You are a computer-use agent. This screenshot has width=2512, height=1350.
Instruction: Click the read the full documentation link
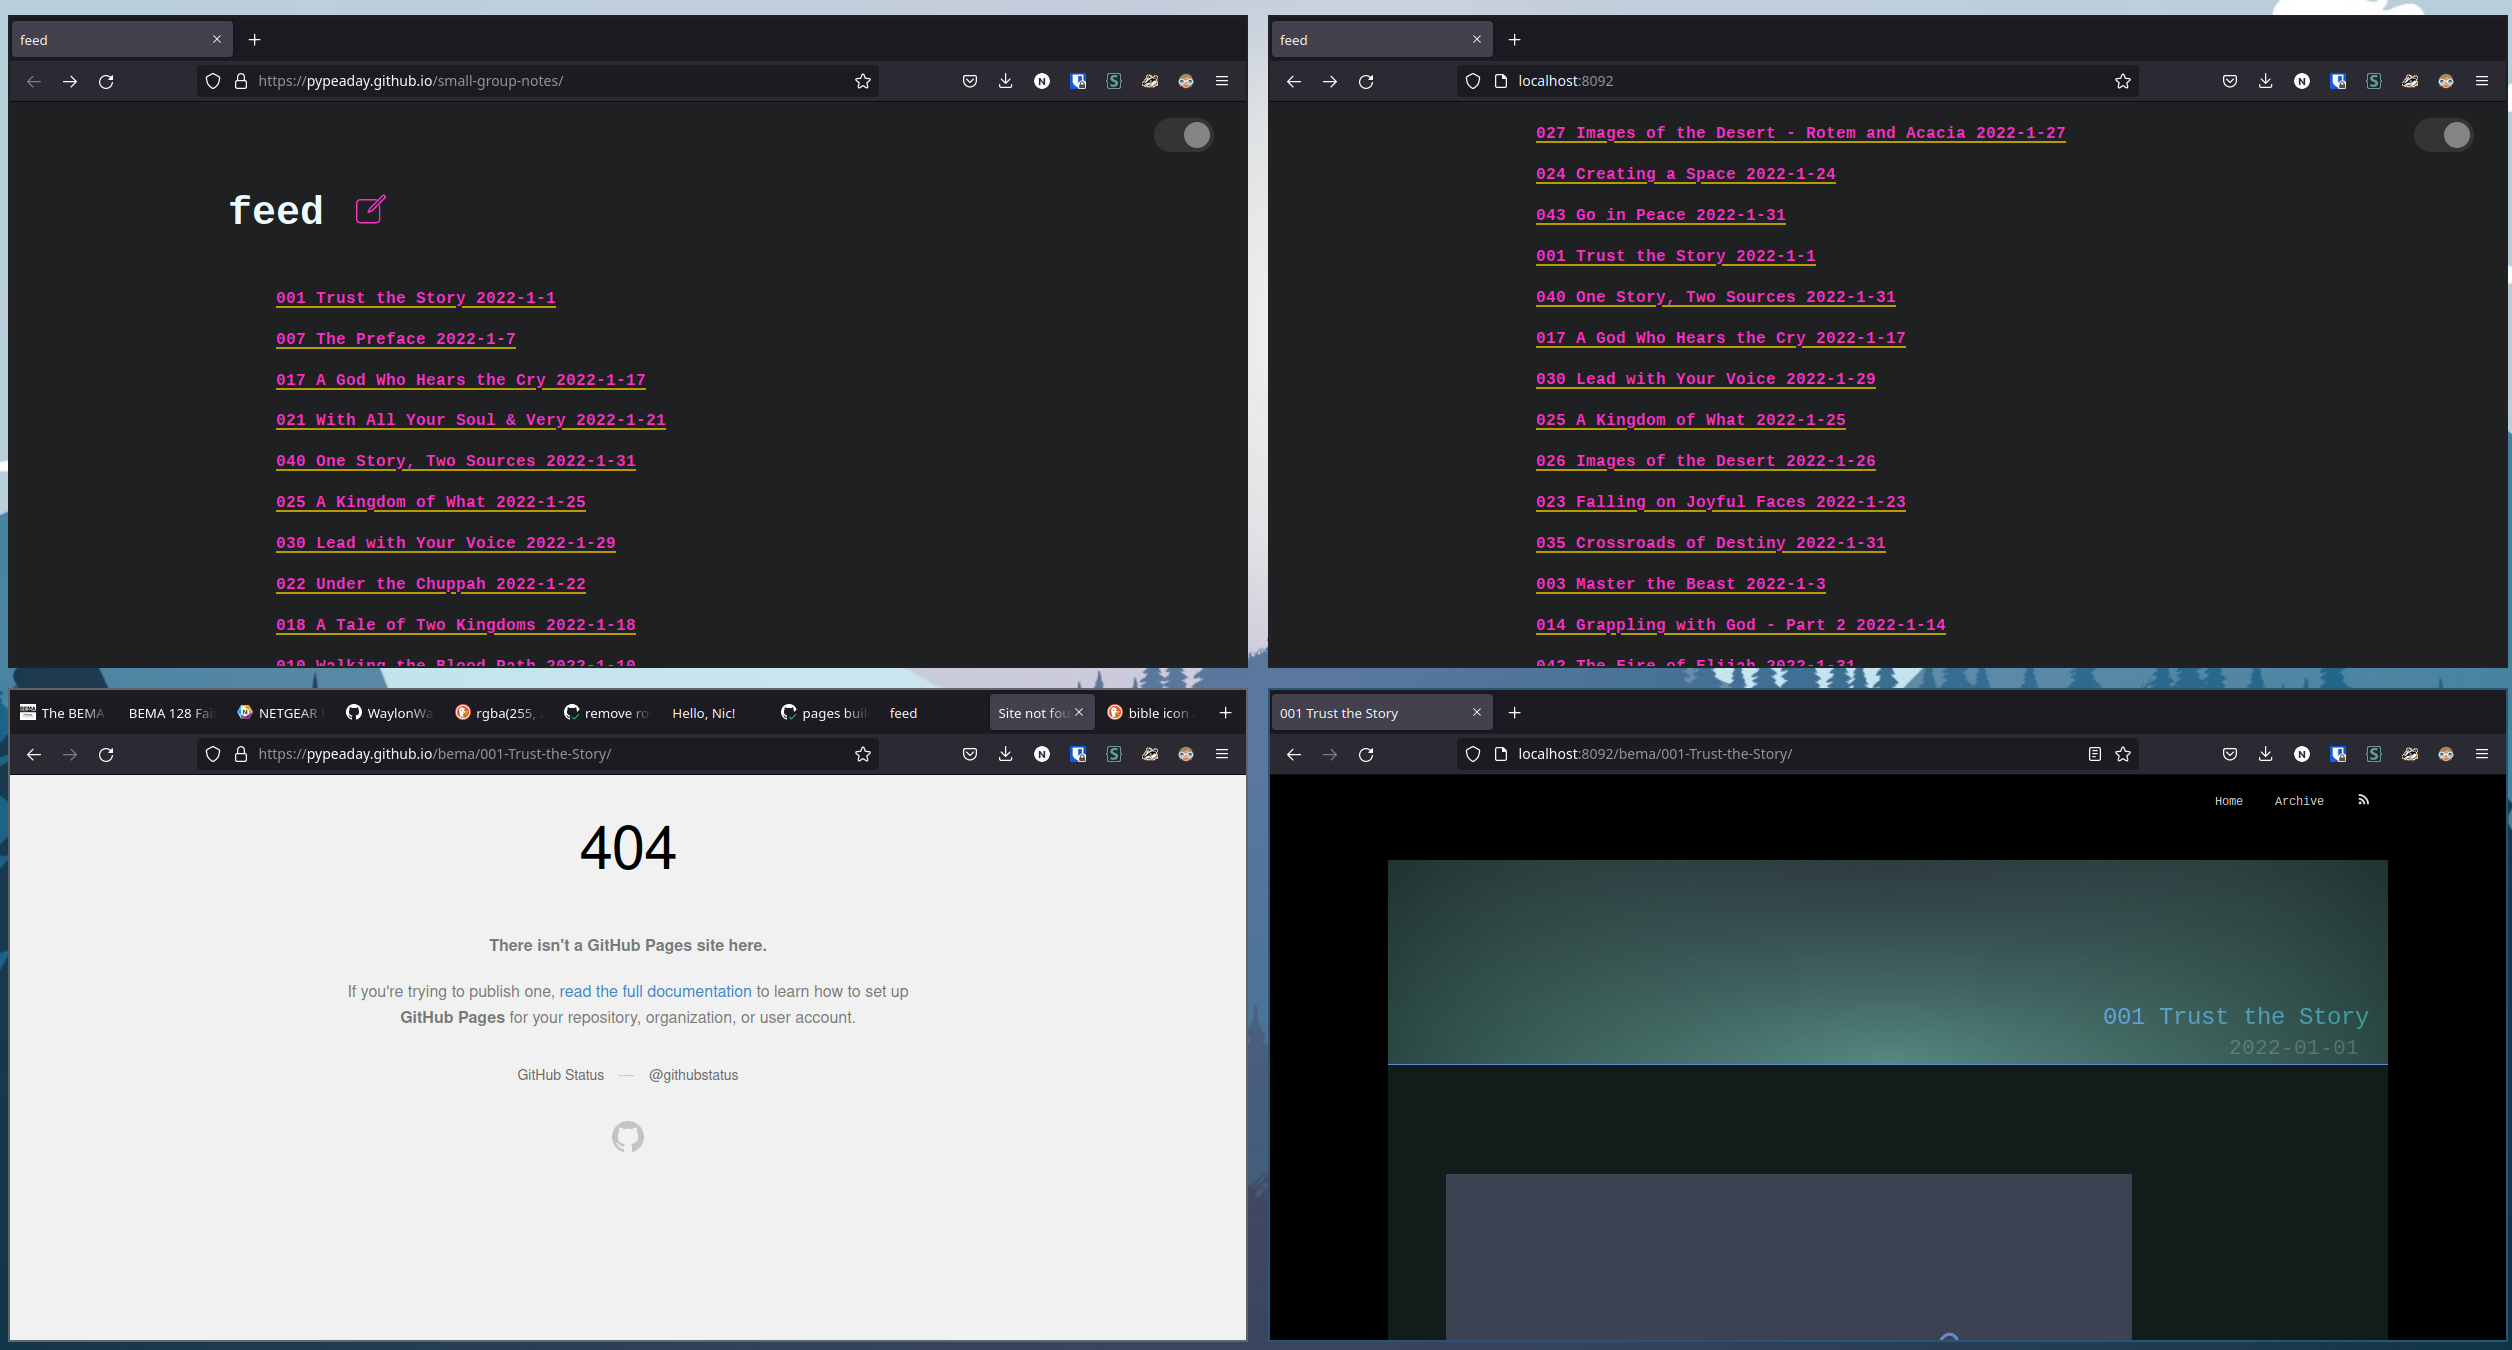tap(656, 991)
